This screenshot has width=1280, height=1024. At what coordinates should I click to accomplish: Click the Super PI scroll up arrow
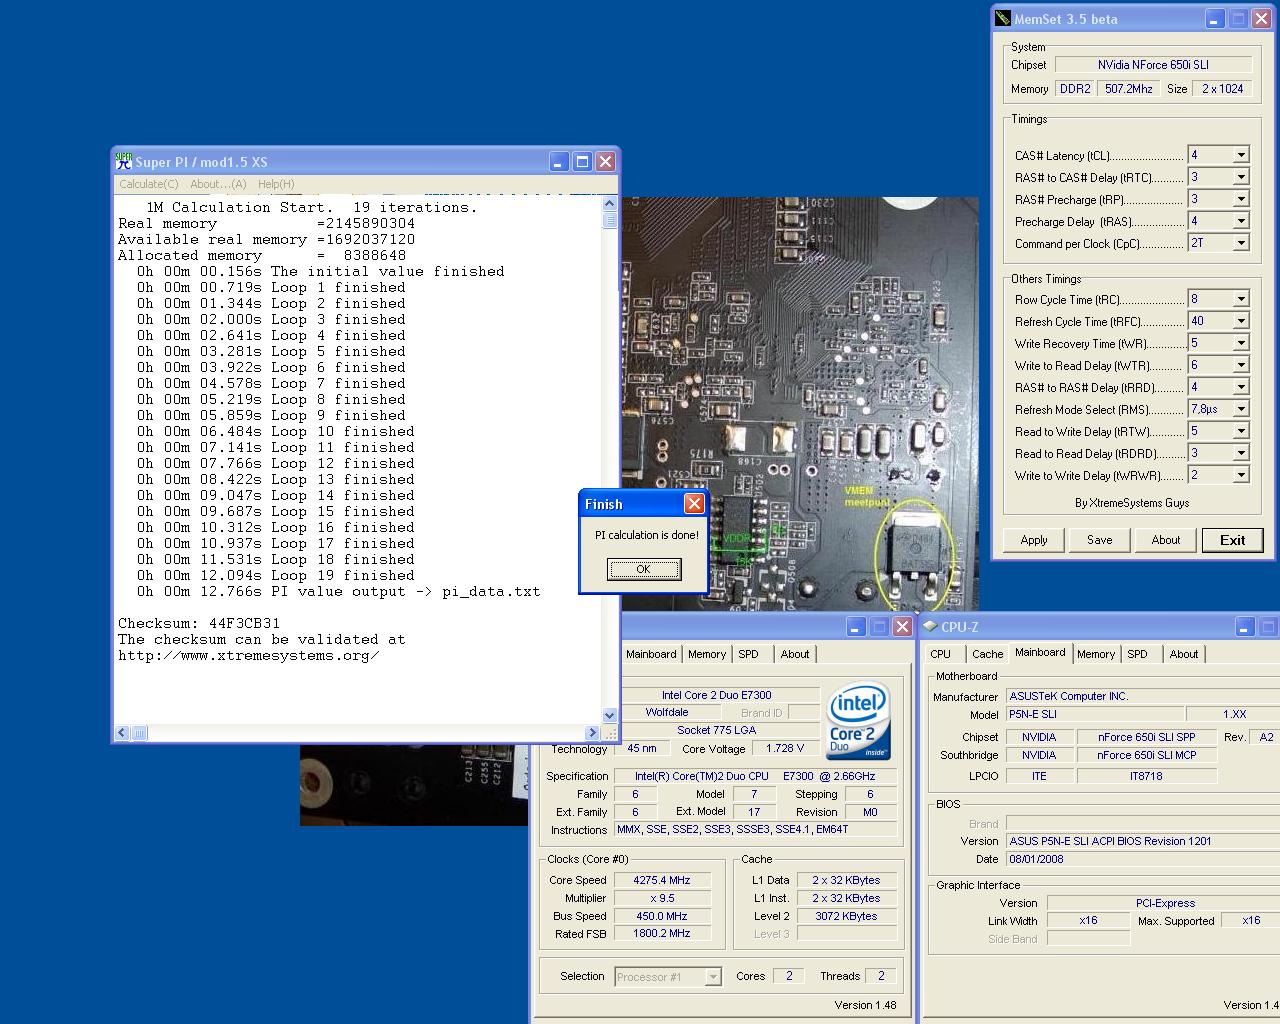pos(610,203)
